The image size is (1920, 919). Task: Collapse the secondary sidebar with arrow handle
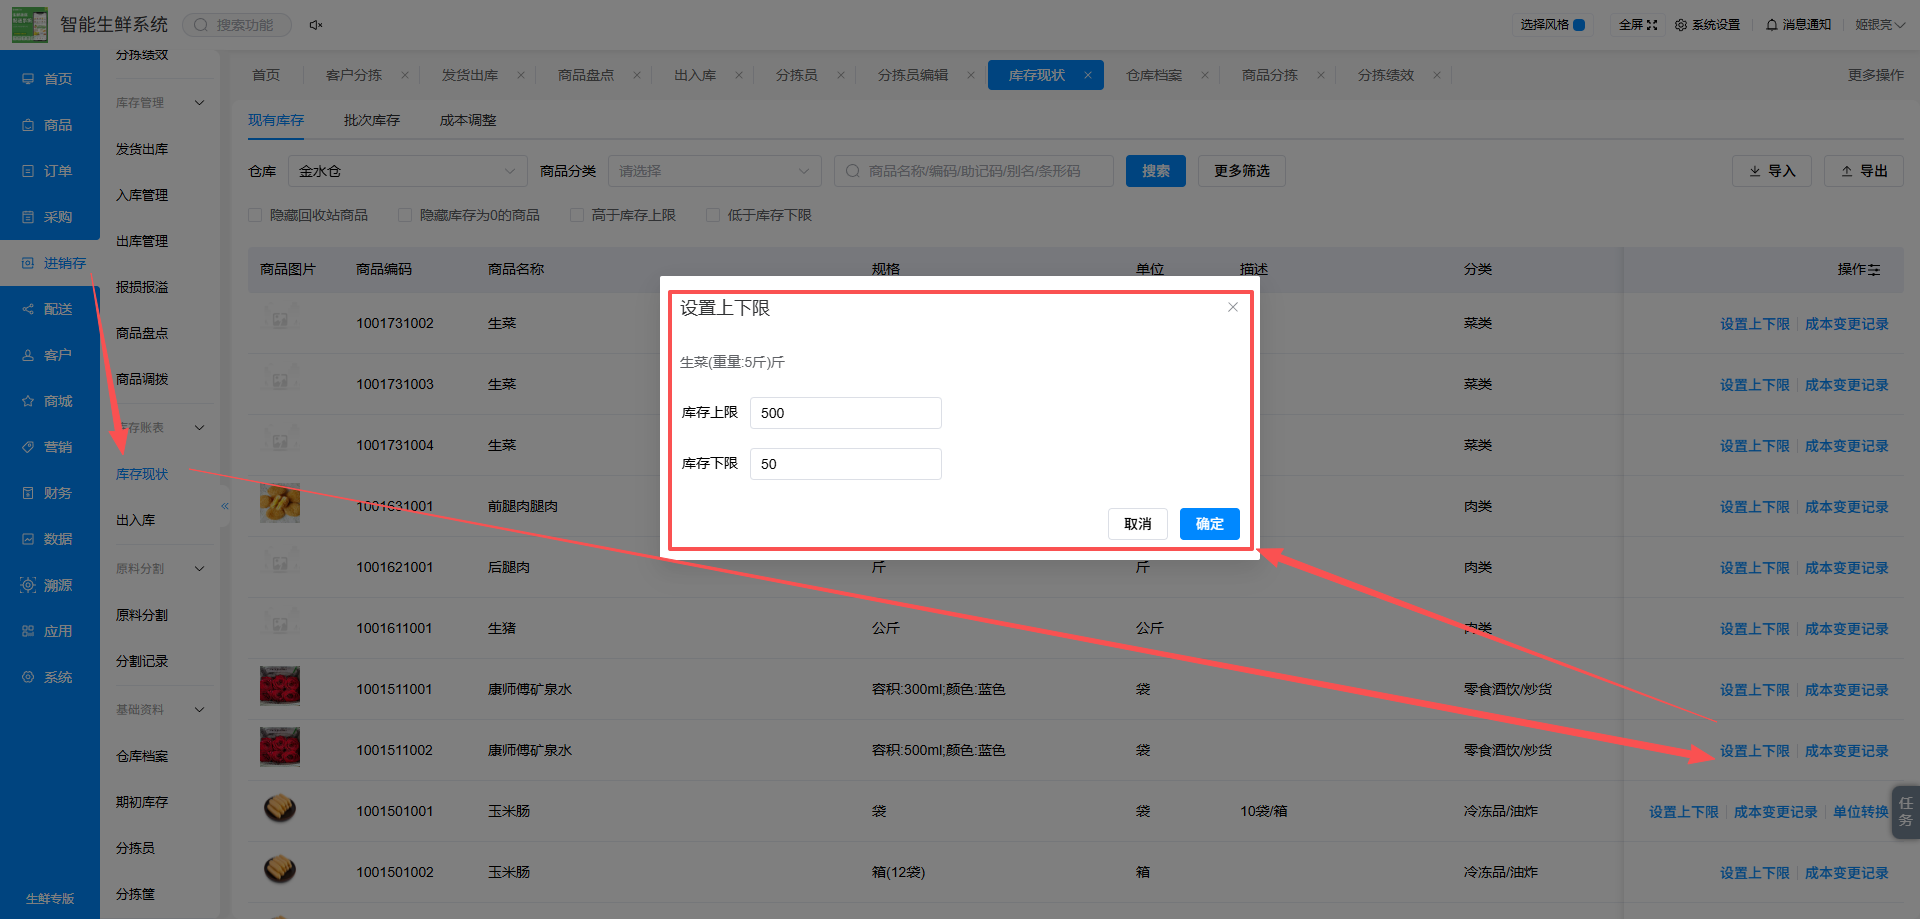coord(225,506)
